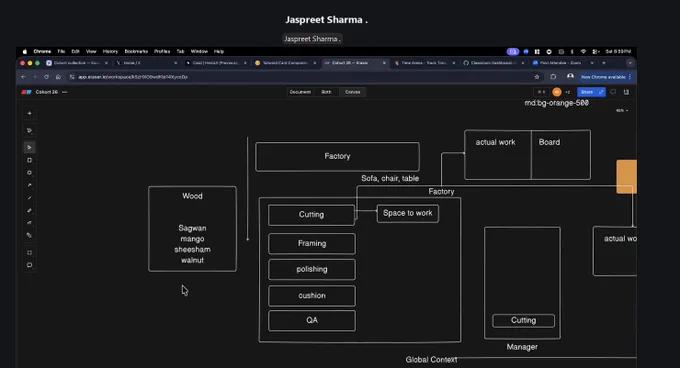Click the New Chrome available button
Image resolution: width=680 pixels, height=368 pixels.
[606, 77]
